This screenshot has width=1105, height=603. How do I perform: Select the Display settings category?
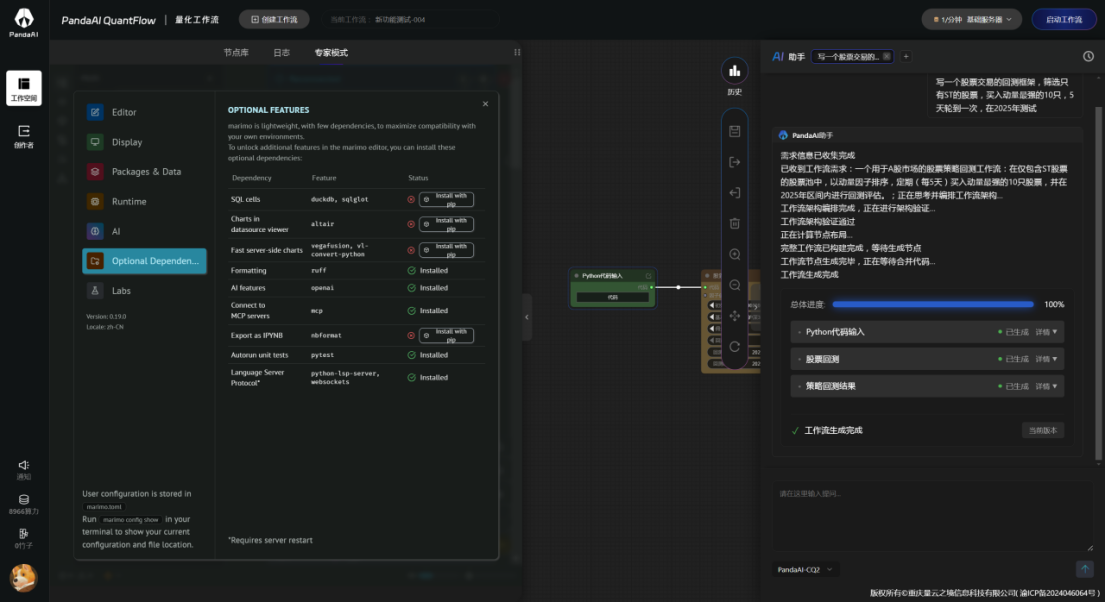pos(144,142)
